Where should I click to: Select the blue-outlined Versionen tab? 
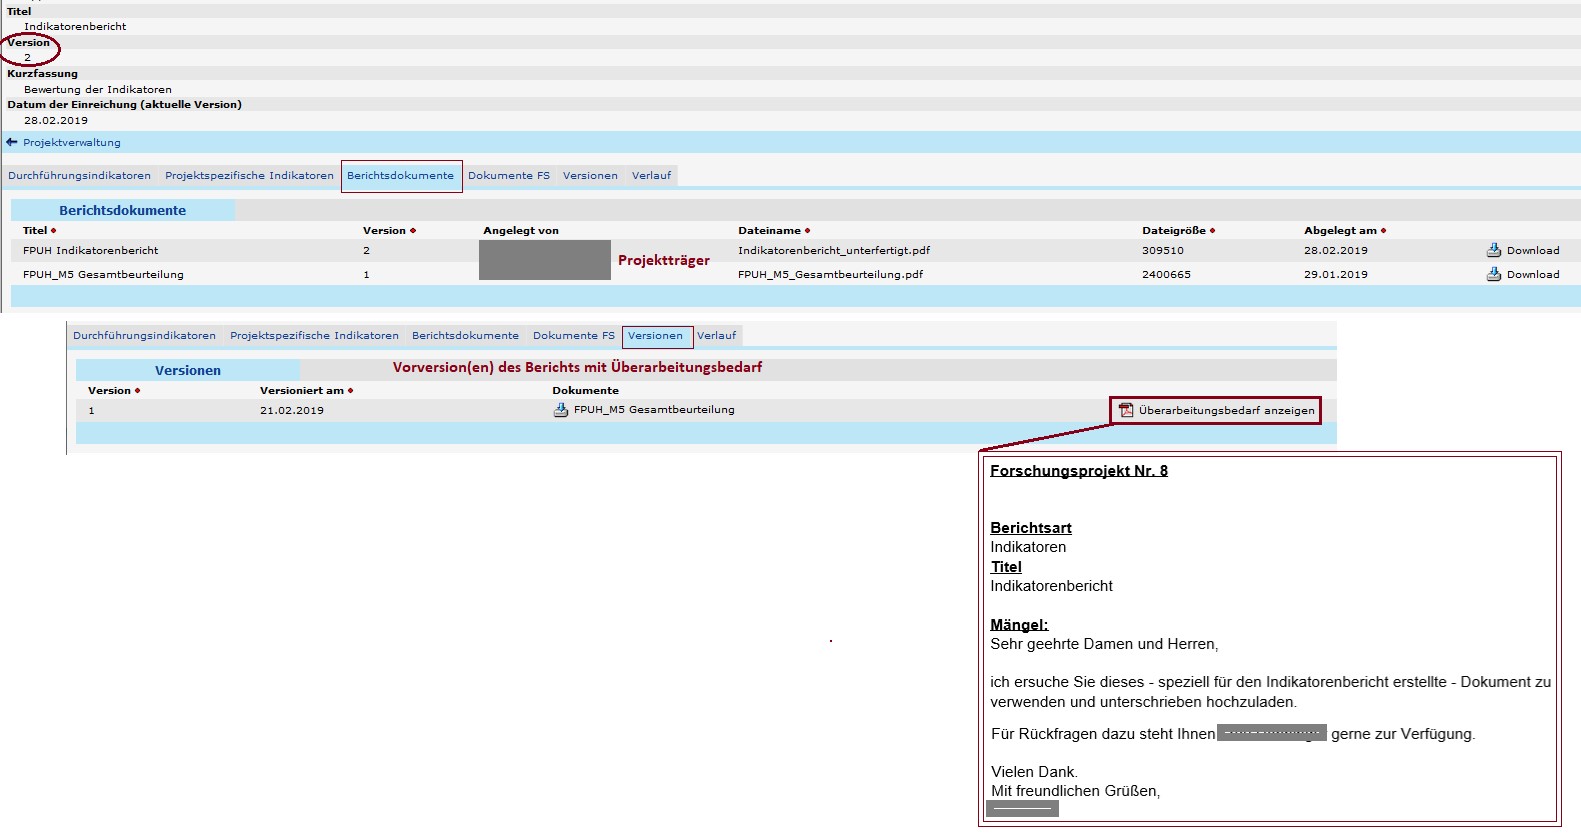(655, 336)
